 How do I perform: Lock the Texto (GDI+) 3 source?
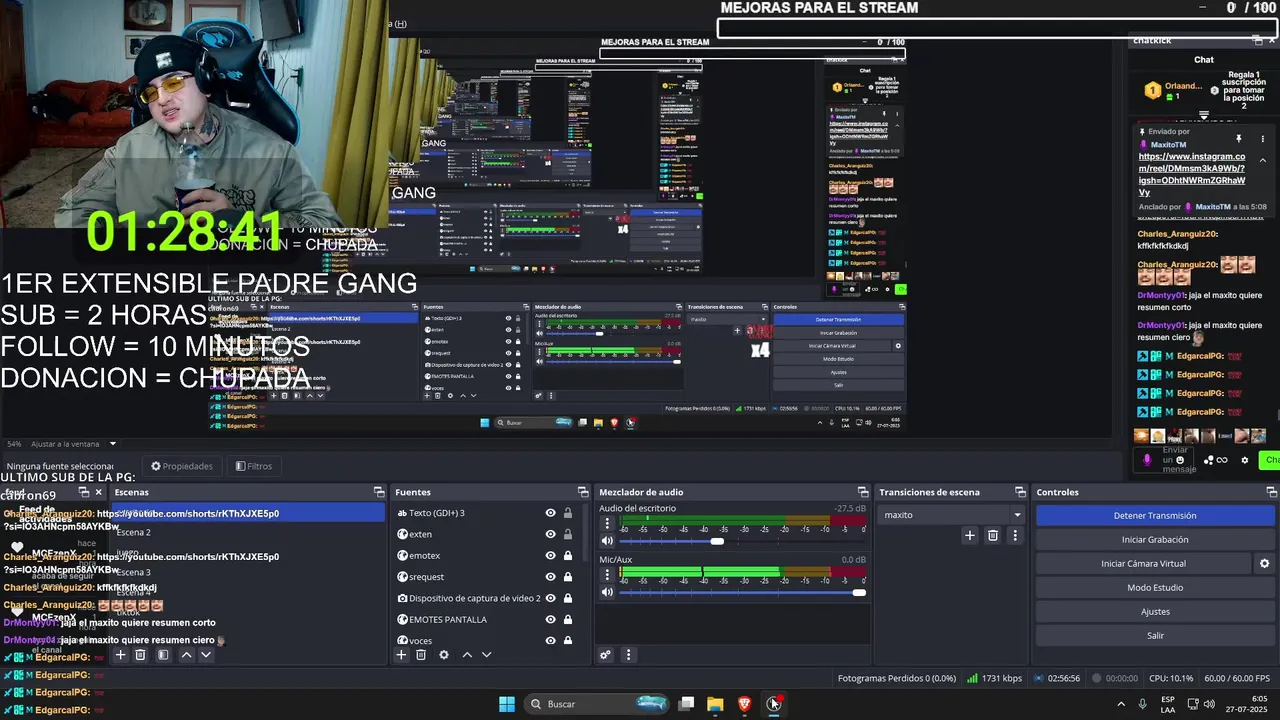[568, 513]
